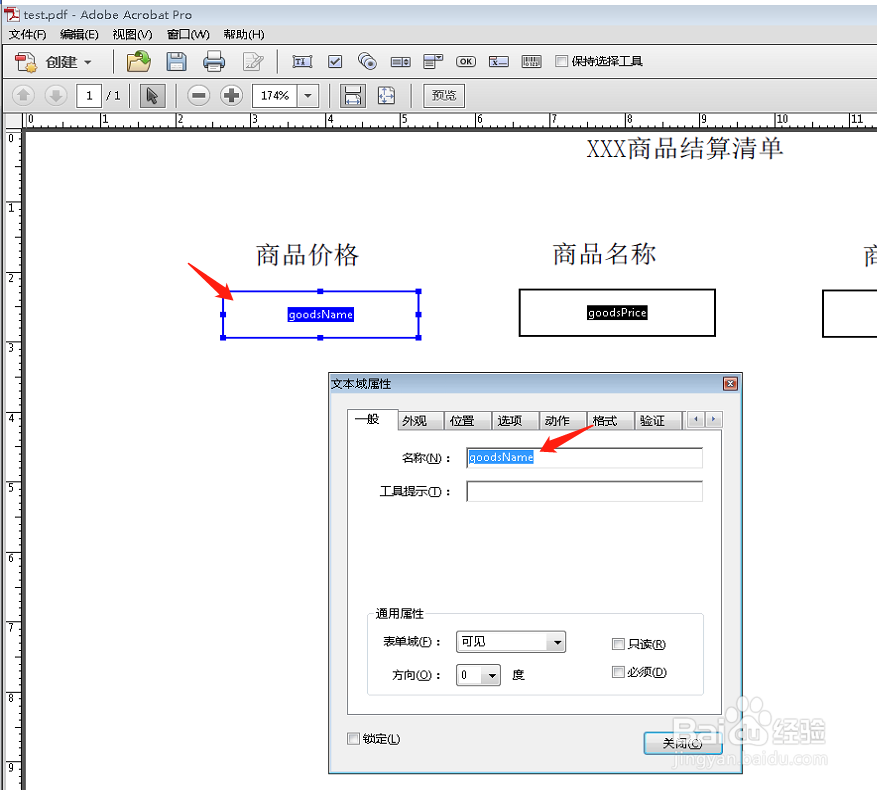Select the OK Button form tool

465,61
